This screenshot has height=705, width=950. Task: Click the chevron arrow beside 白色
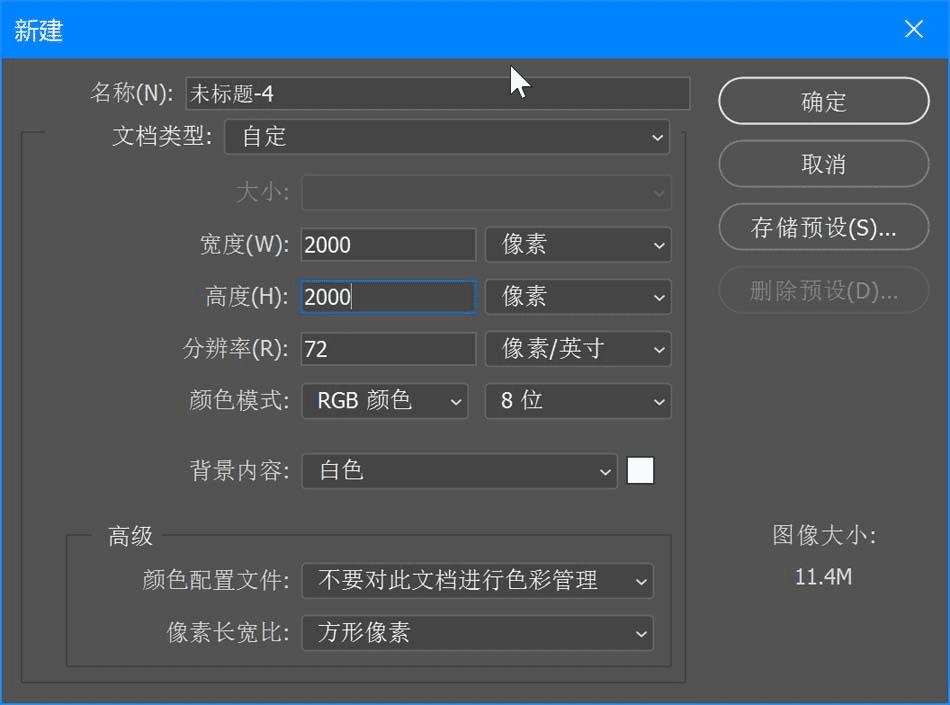[x=605, y=472]
